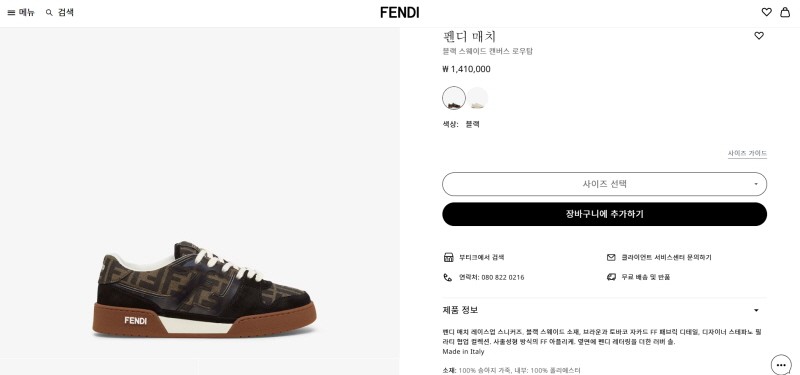Click the 메뉴 label in header

(27, 13)
